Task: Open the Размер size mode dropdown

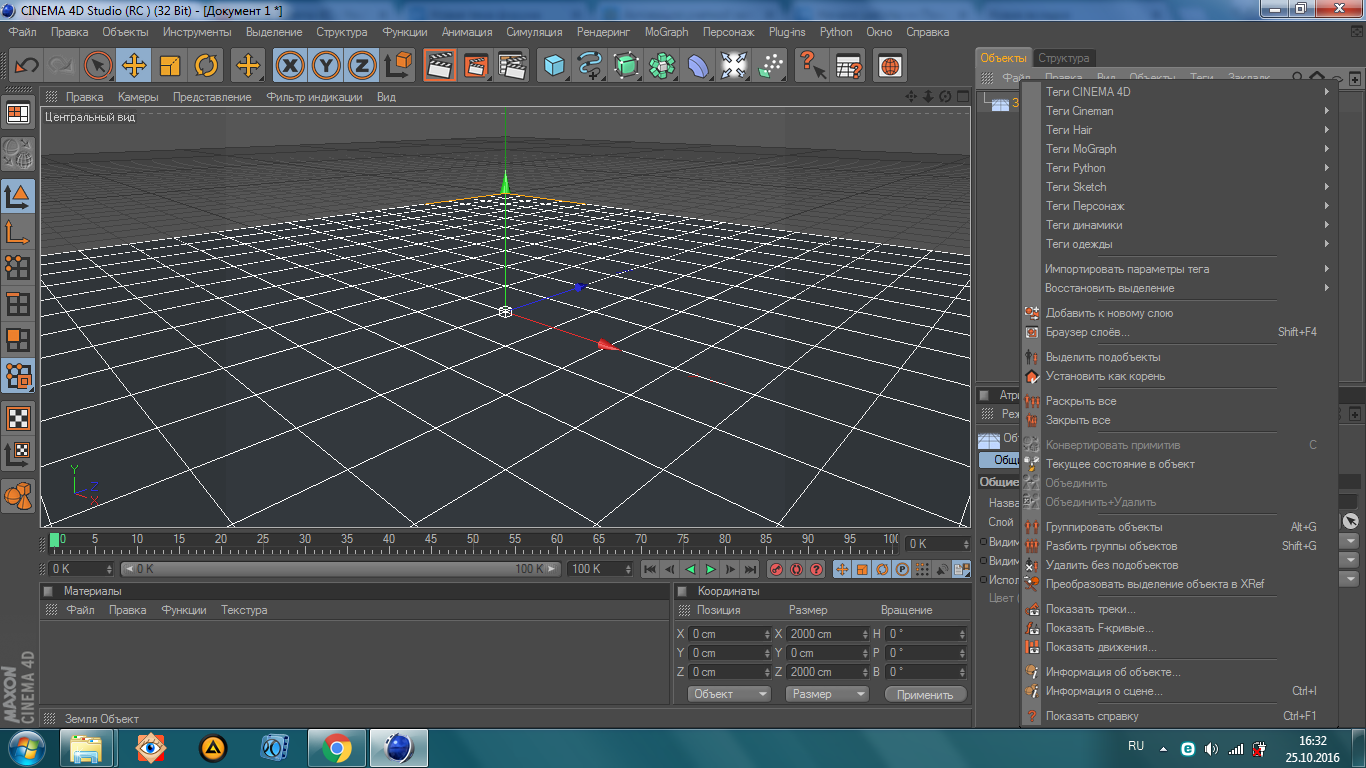Action: pos(827,694)
